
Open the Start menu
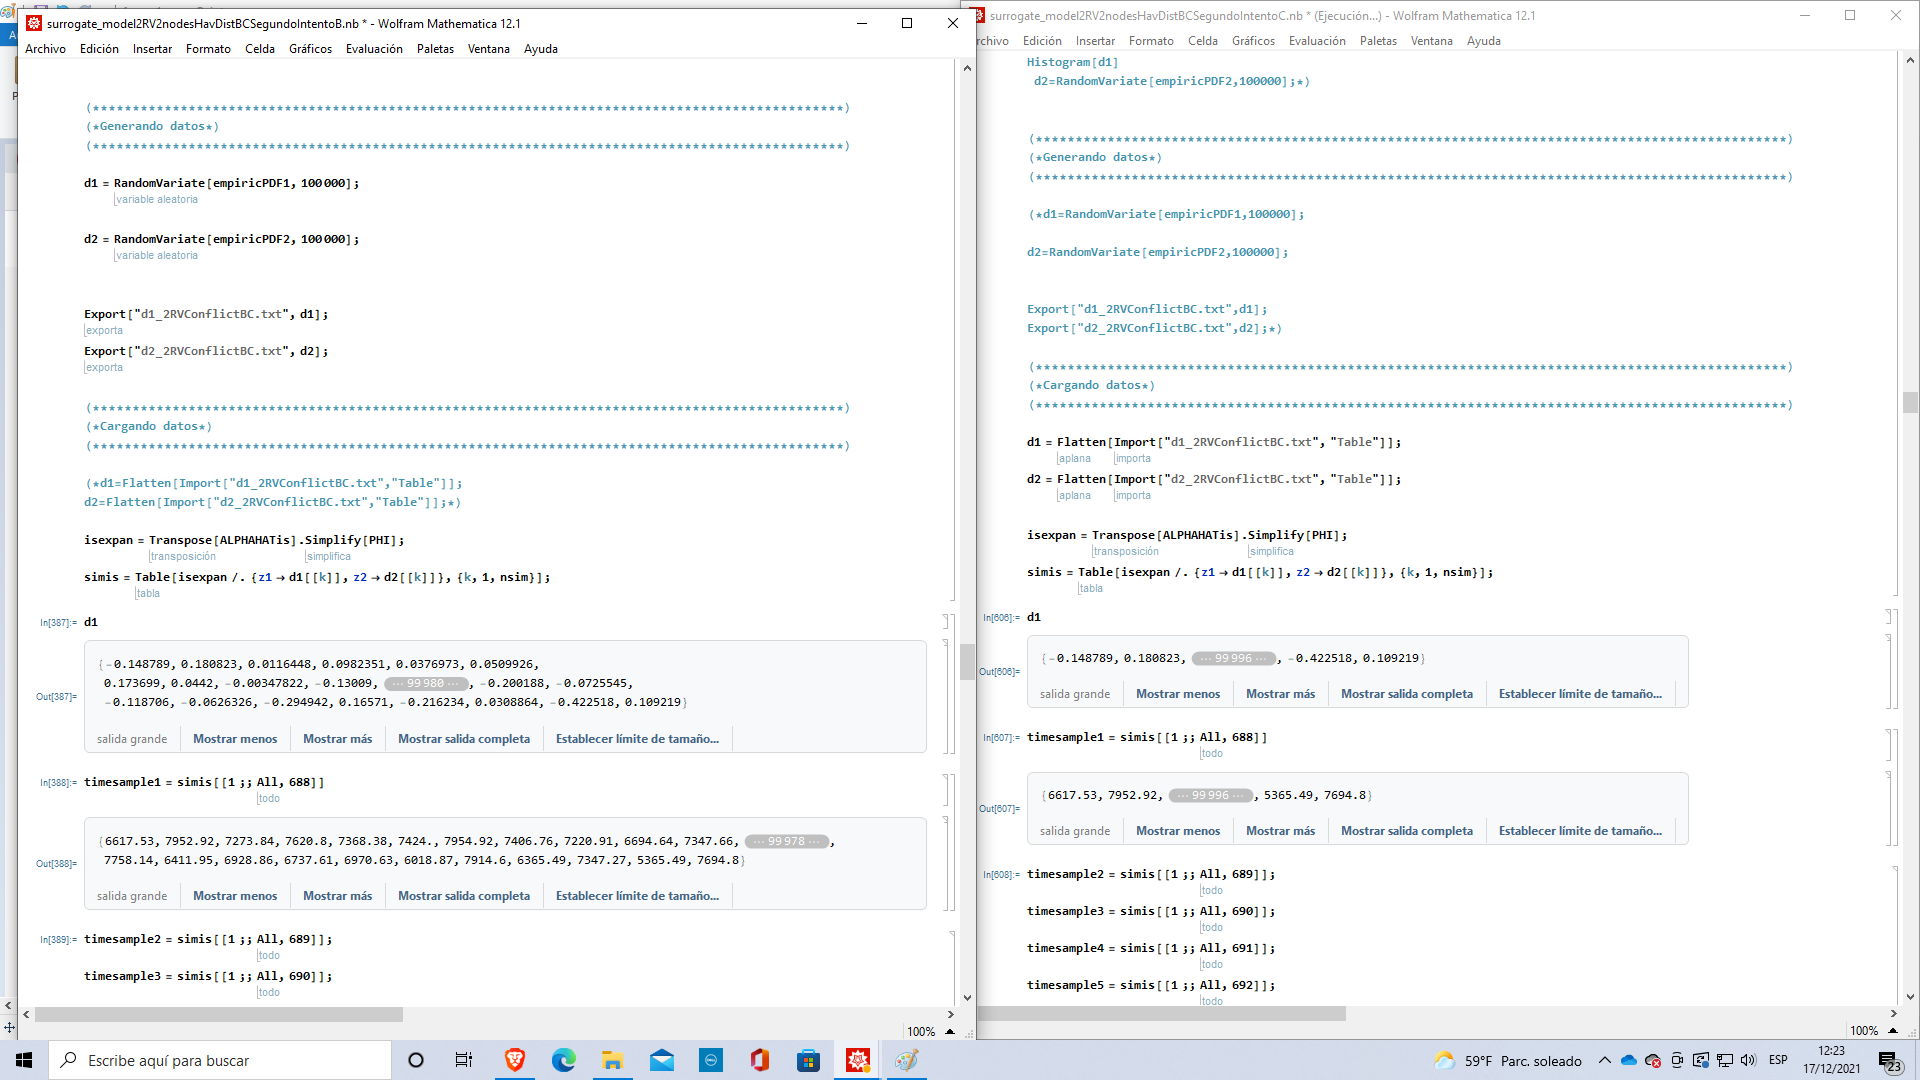[24, 1060]
